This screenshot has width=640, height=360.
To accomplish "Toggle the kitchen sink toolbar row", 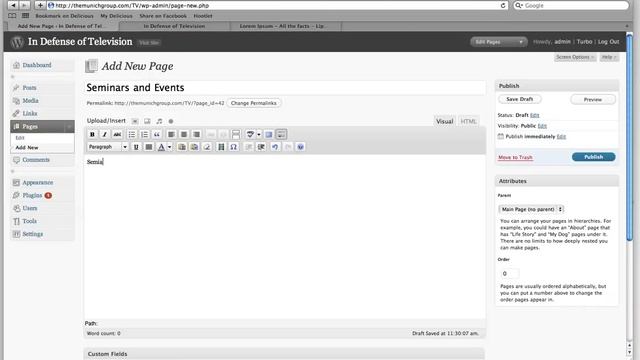I will point(281,134).
